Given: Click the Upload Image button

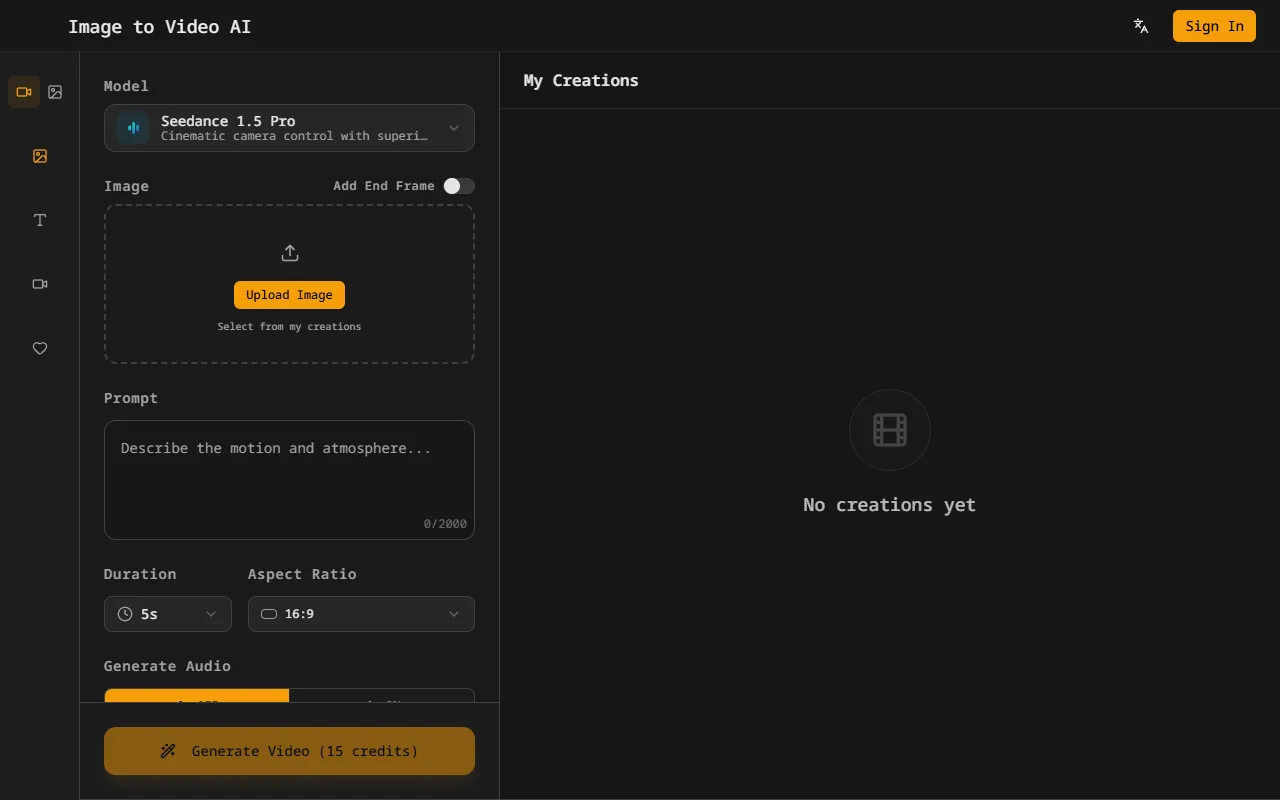Looking at the screenshot, I should click(289, 295).
